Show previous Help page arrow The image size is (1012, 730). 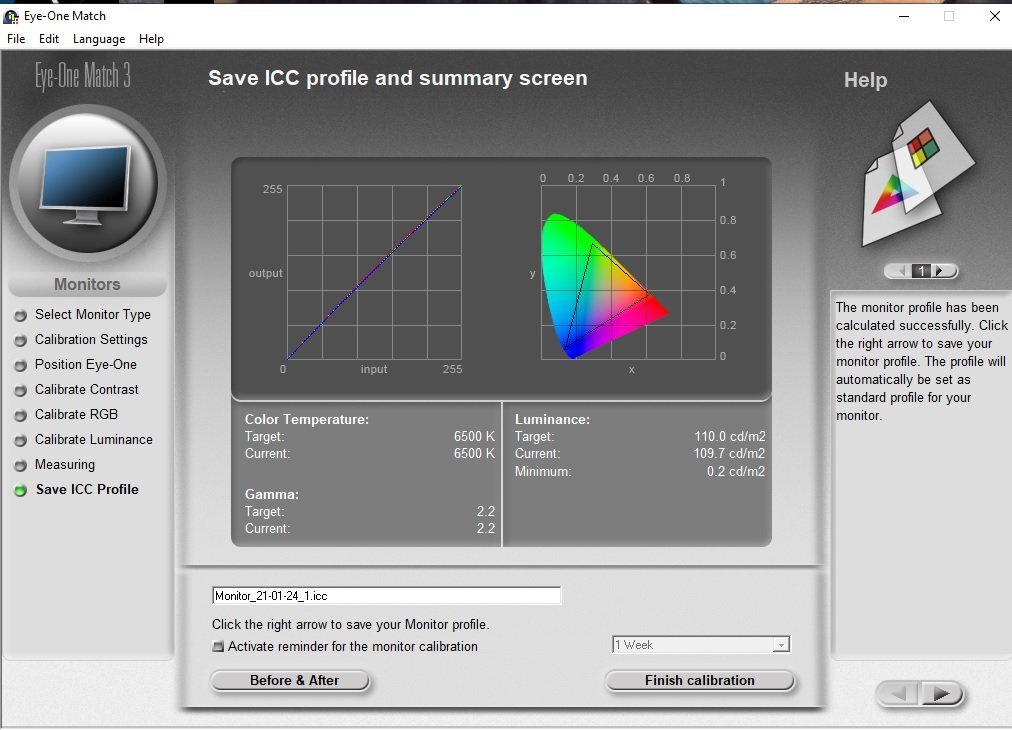click(900, 271)
